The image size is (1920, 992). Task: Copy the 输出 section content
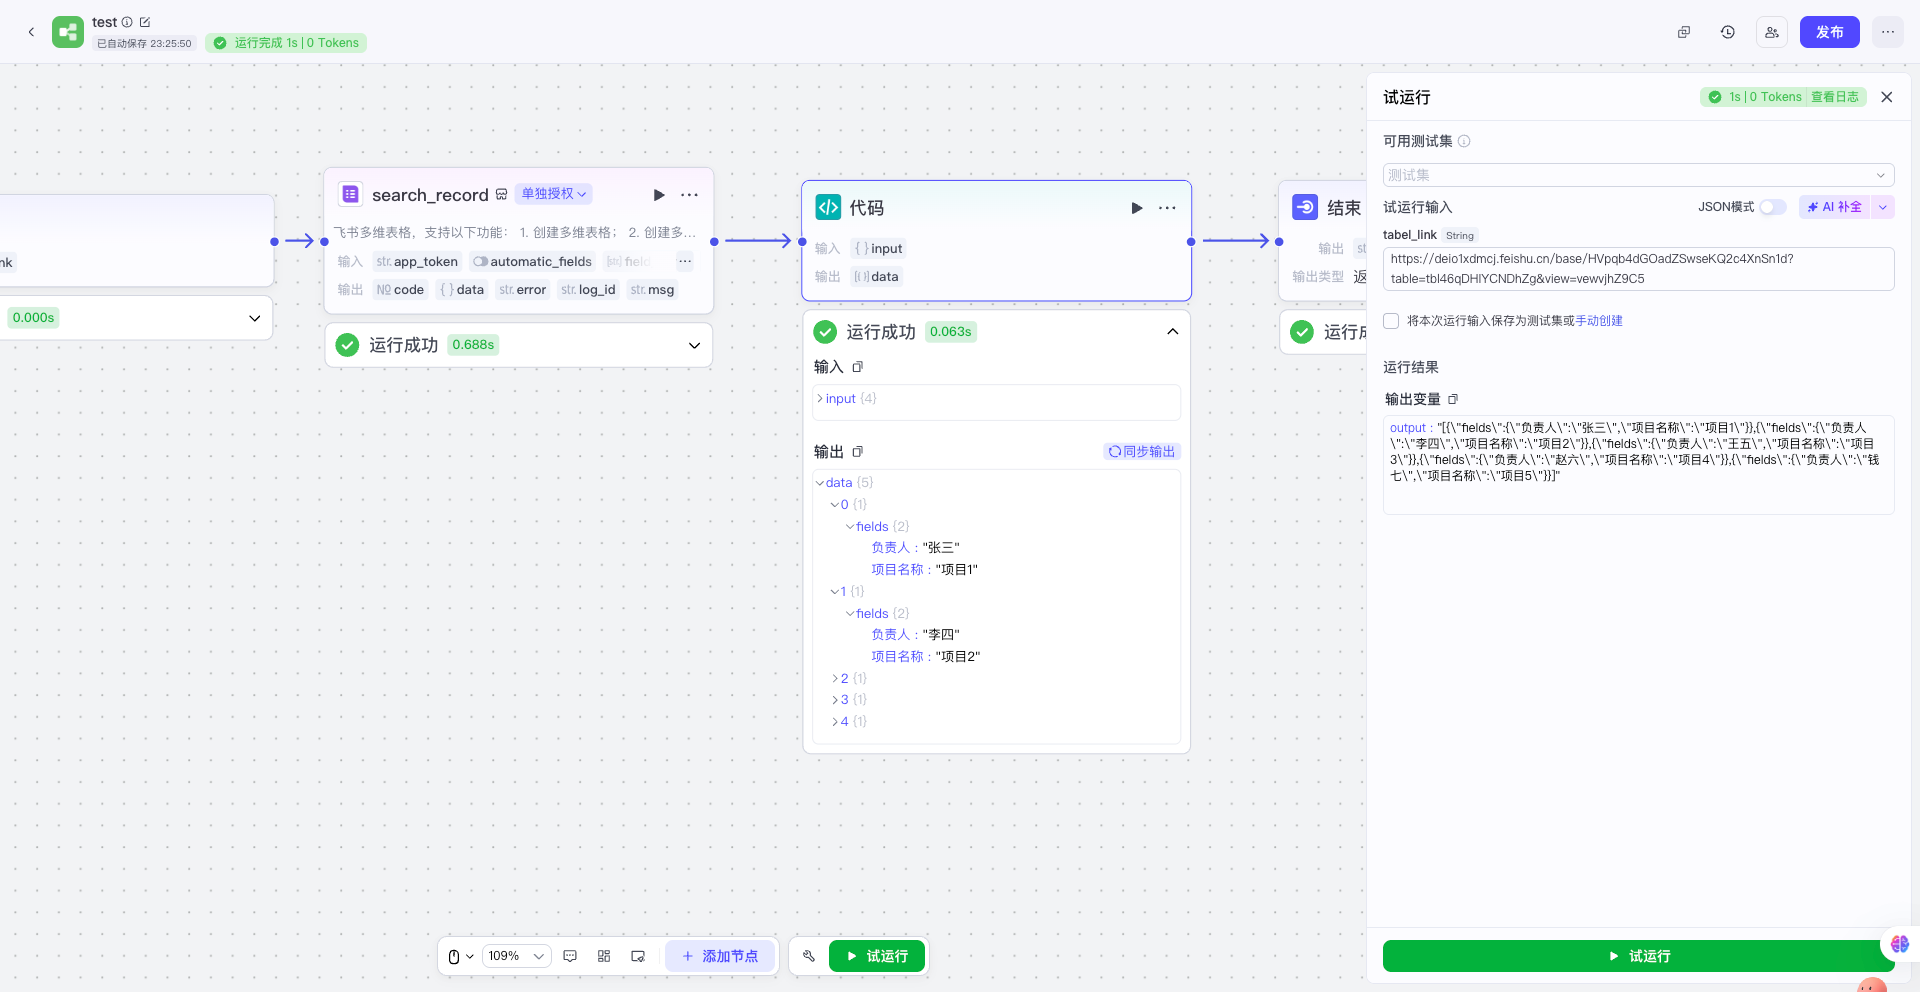click(857, 452)
